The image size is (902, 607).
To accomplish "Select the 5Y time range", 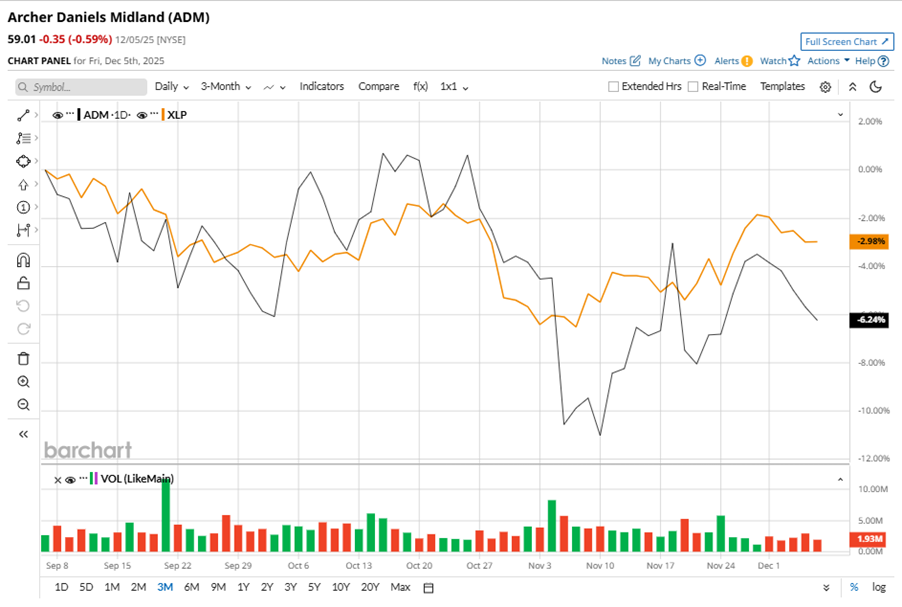I will (x=314, y=587).
